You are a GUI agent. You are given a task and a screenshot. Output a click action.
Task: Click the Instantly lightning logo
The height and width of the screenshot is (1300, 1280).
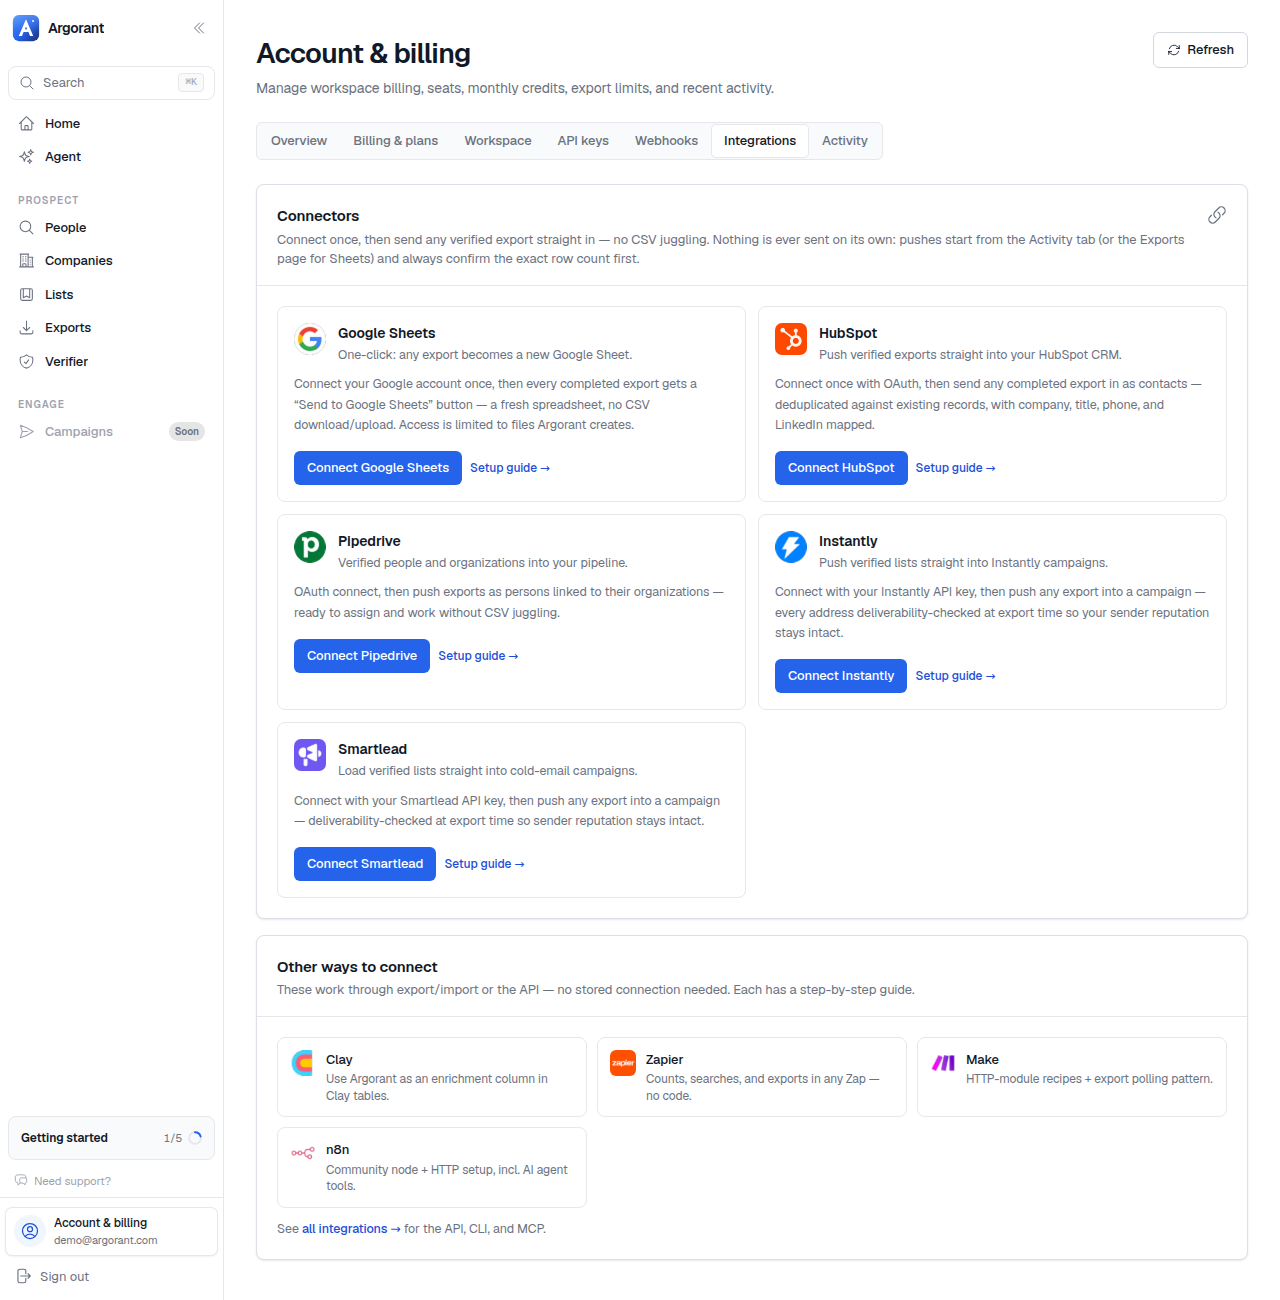pyautogui.click(x=791, y=547)
